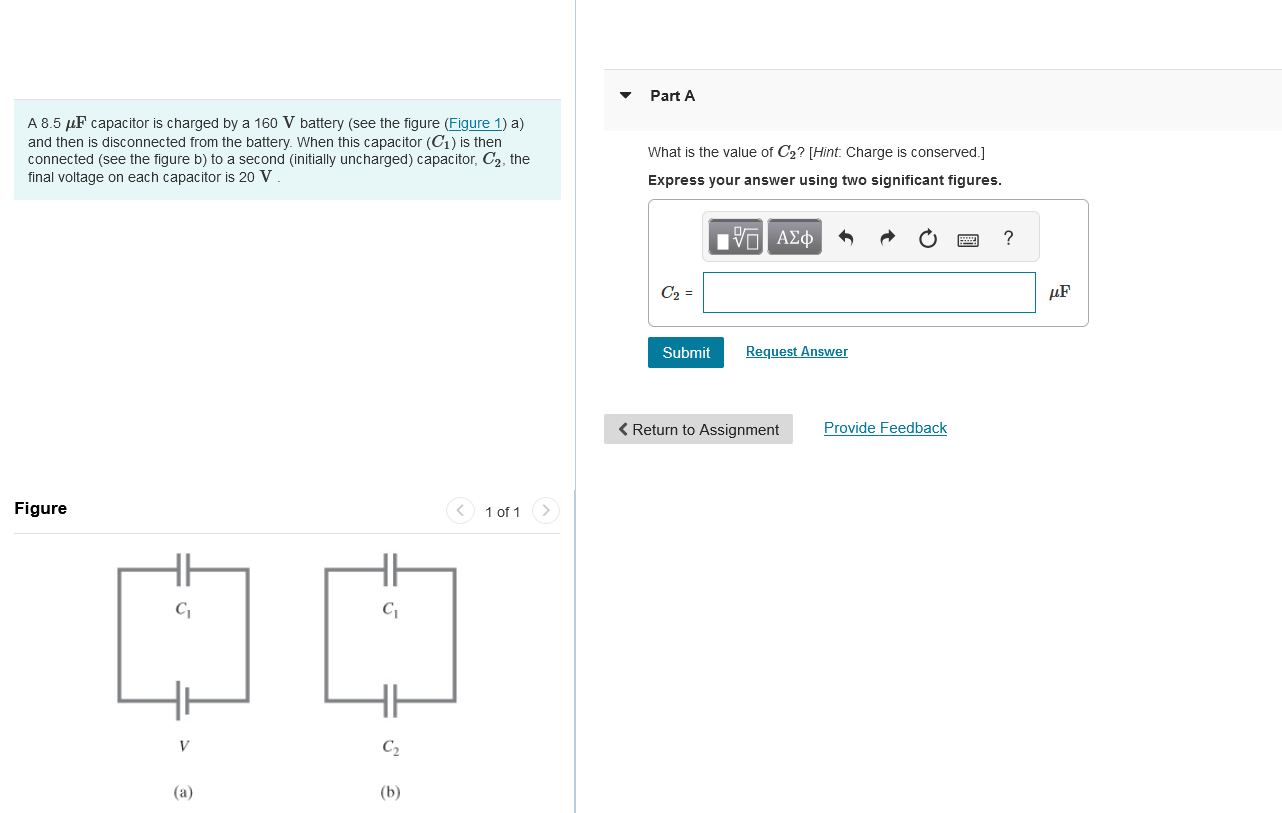Expand the figure pagination showing 1 of 1
This screenshot has width=1282, height=813.
(x=502, y=511)
